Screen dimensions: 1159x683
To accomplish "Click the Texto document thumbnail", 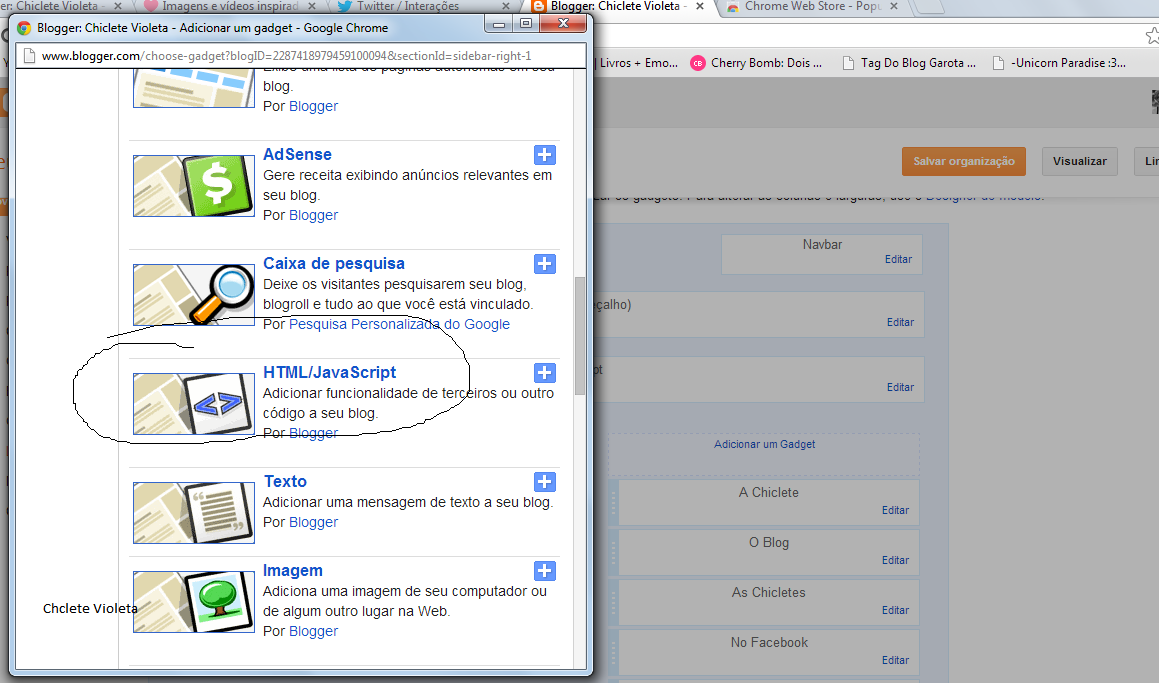I will click(x=194, y=512).
